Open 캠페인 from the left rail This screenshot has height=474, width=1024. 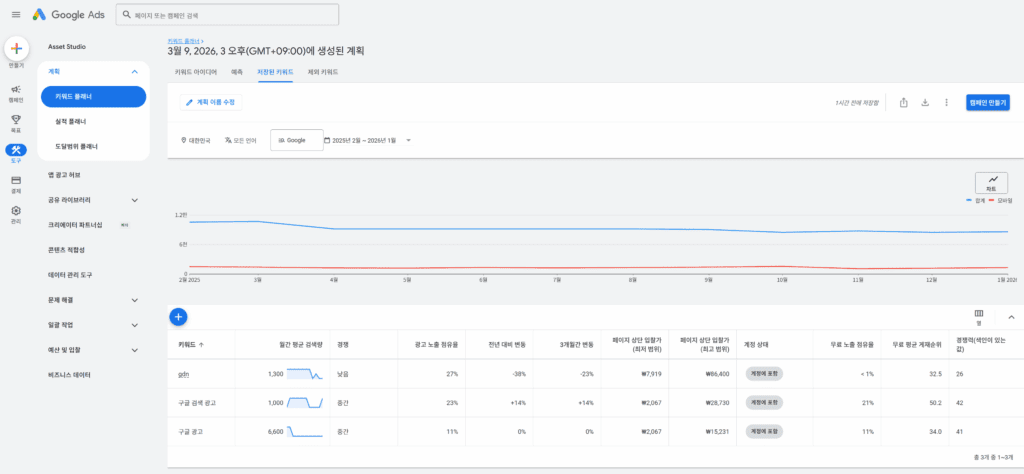pyautogui.click(x=16, y=92)
